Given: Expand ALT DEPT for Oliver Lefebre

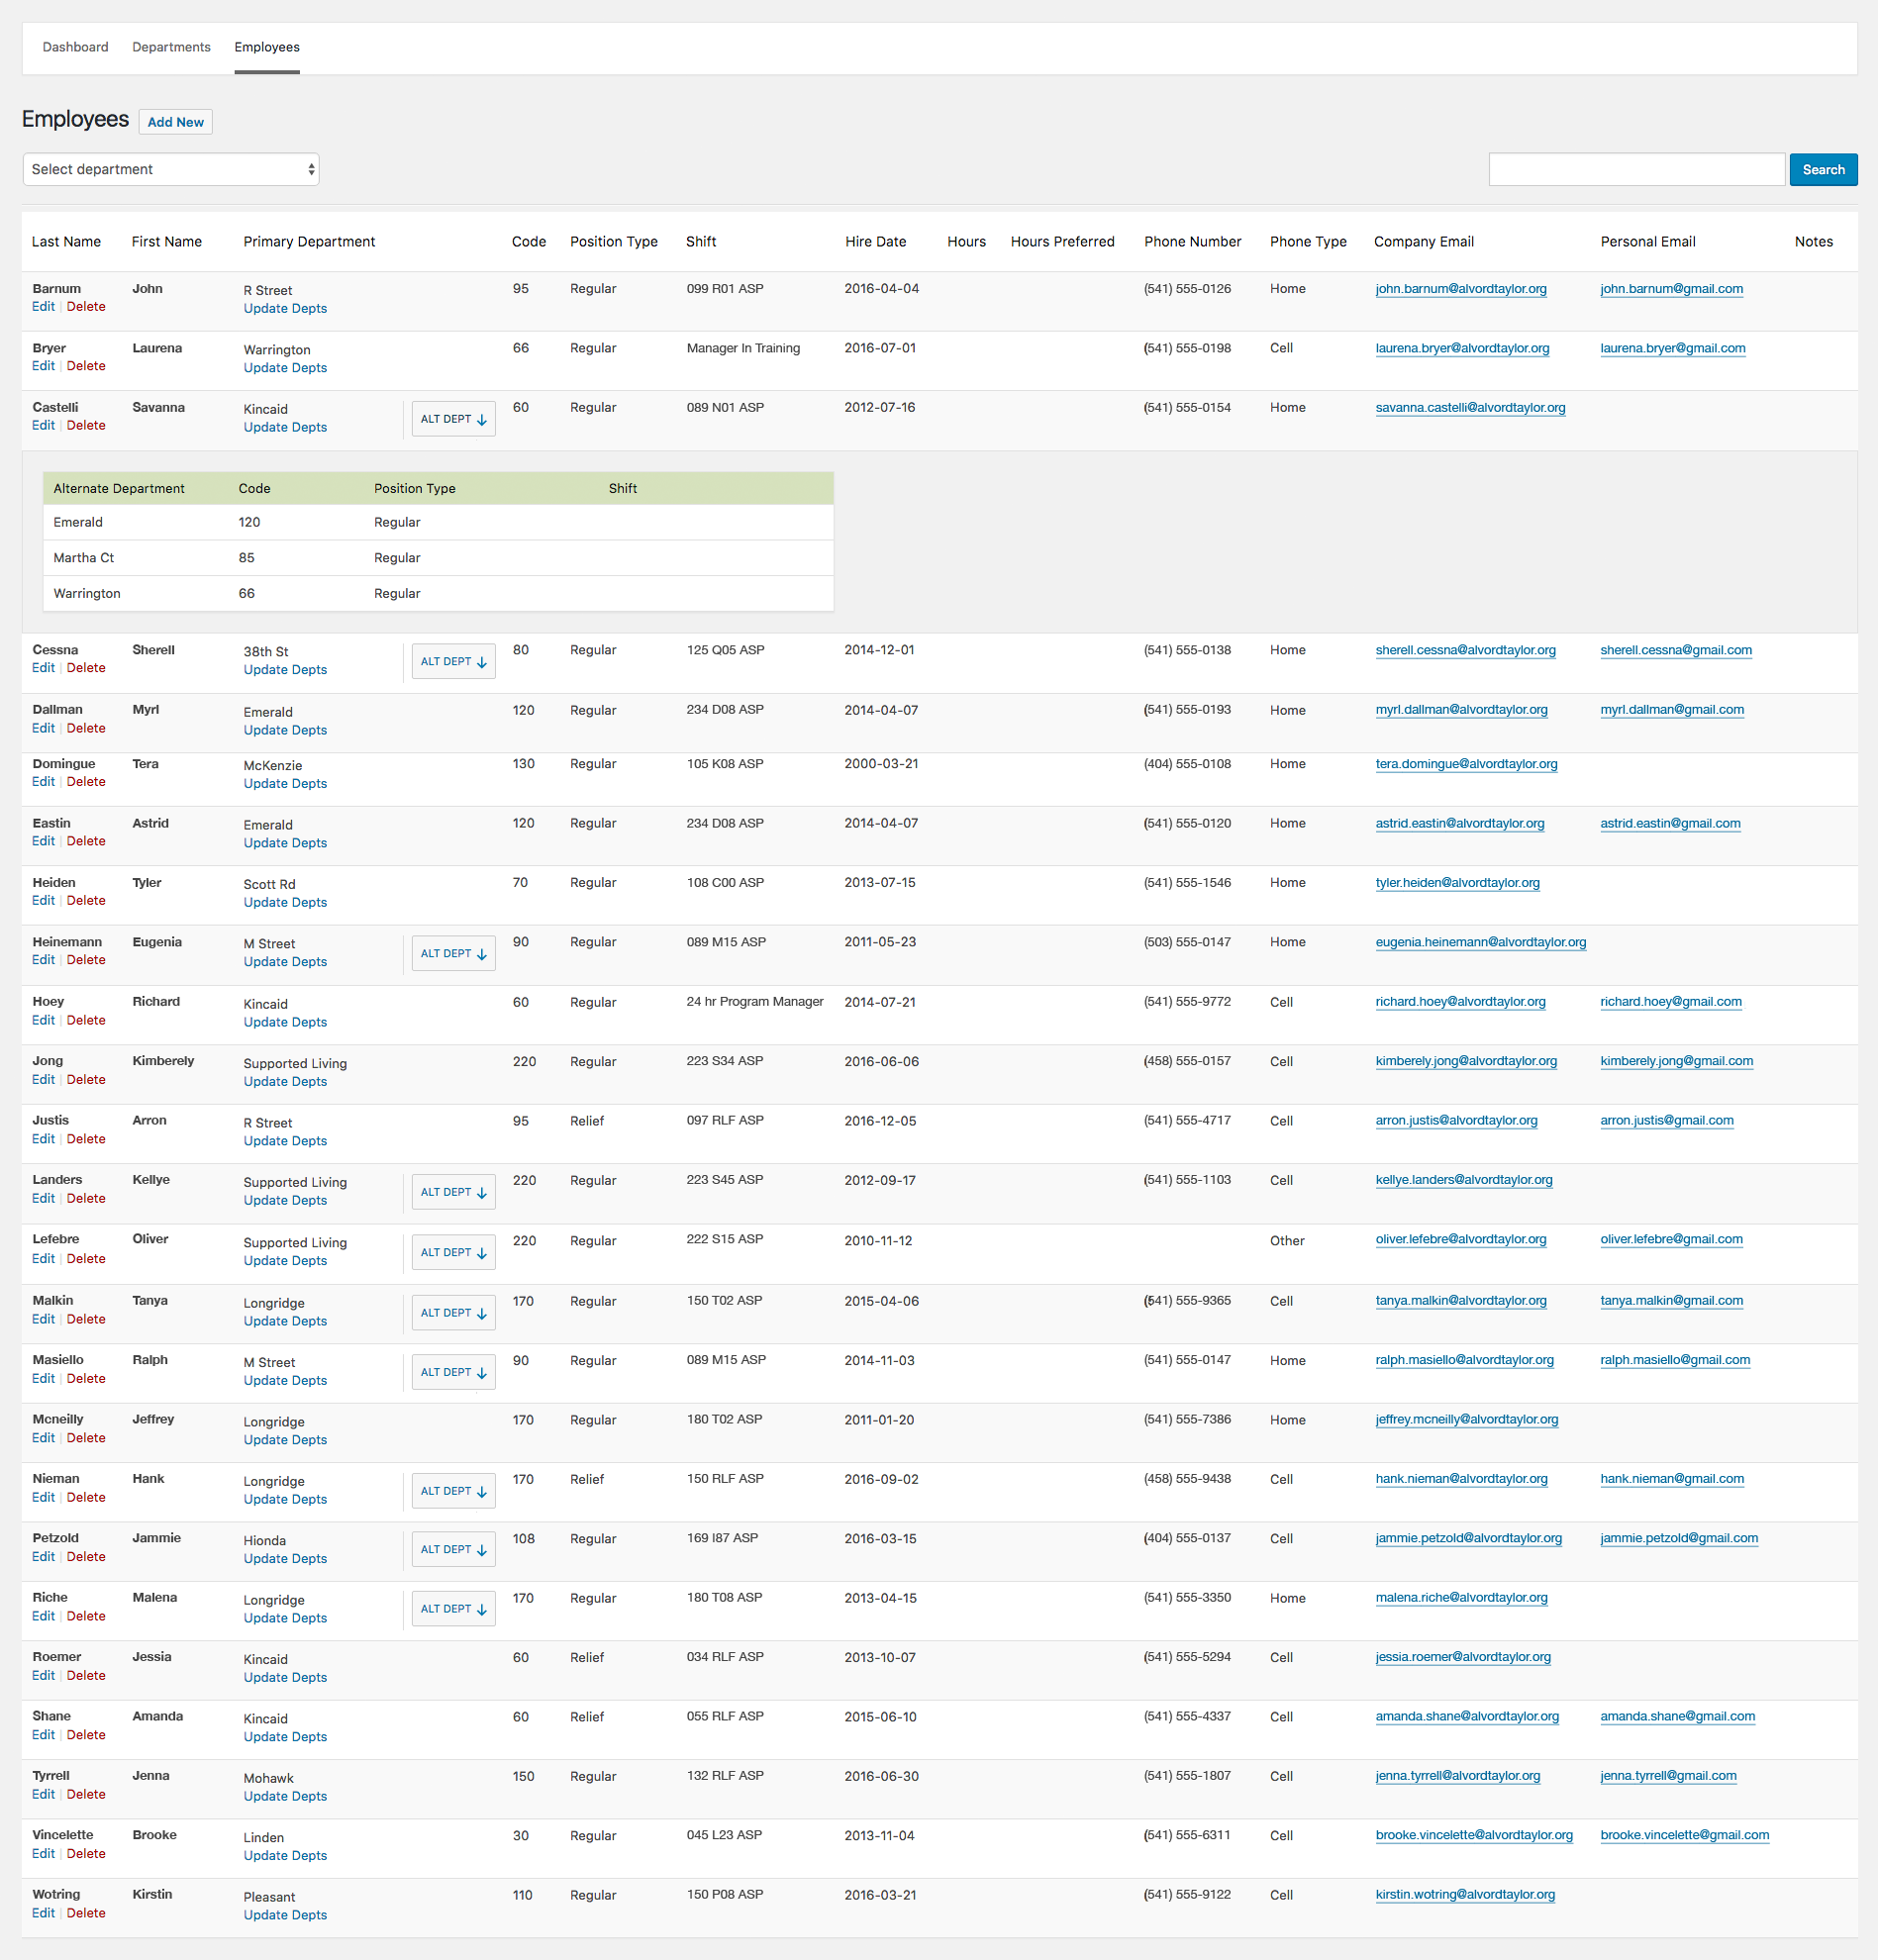Looking at the screenshot, I should pyautogui.click(x=453, y=1252).
